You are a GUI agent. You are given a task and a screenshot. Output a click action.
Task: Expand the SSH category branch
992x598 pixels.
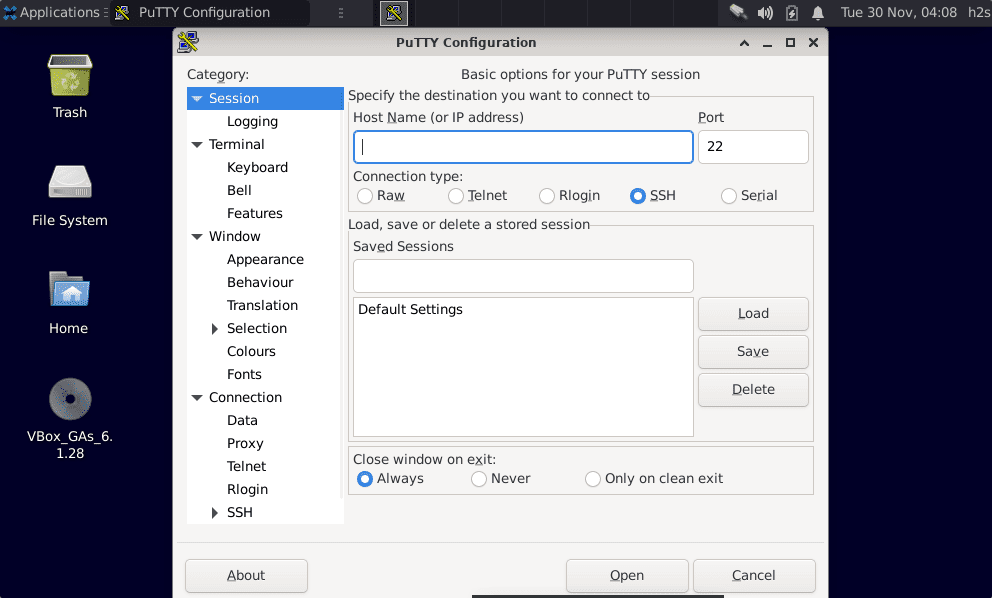click(213, 512)
